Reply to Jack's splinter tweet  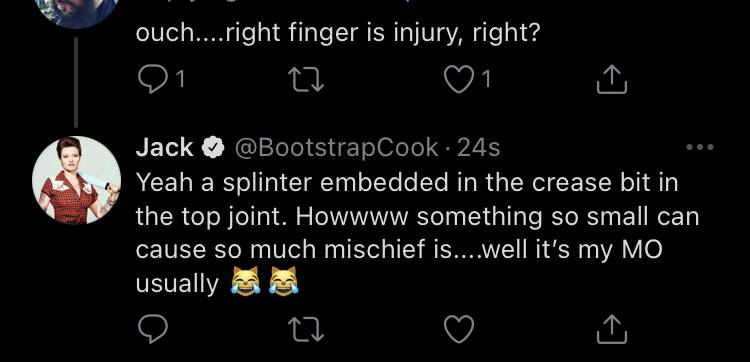[x=153, y=329]
